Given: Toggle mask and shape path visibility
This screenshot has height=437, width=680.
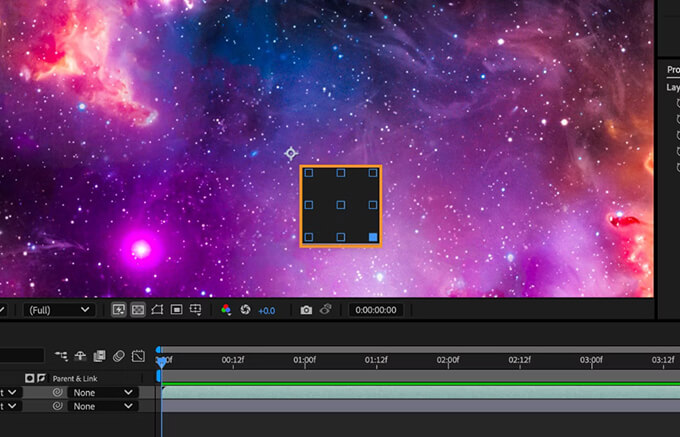Looking at the screenshot, I should 157,310.
